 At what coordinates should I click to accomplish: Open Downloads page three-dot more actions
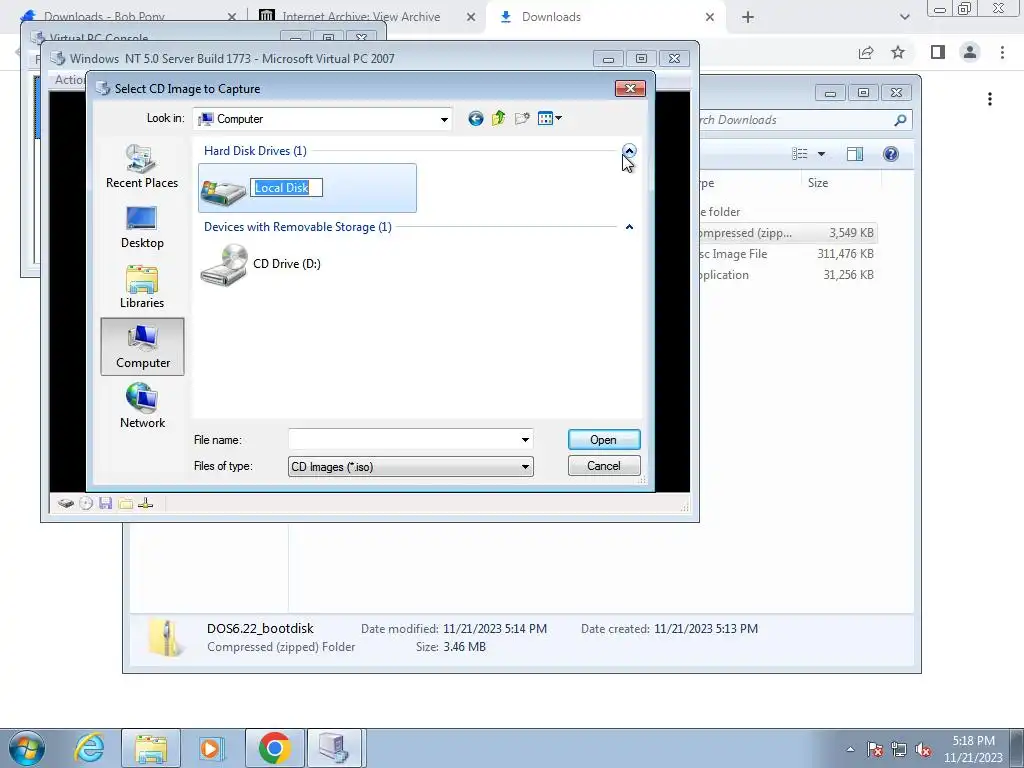990,99
